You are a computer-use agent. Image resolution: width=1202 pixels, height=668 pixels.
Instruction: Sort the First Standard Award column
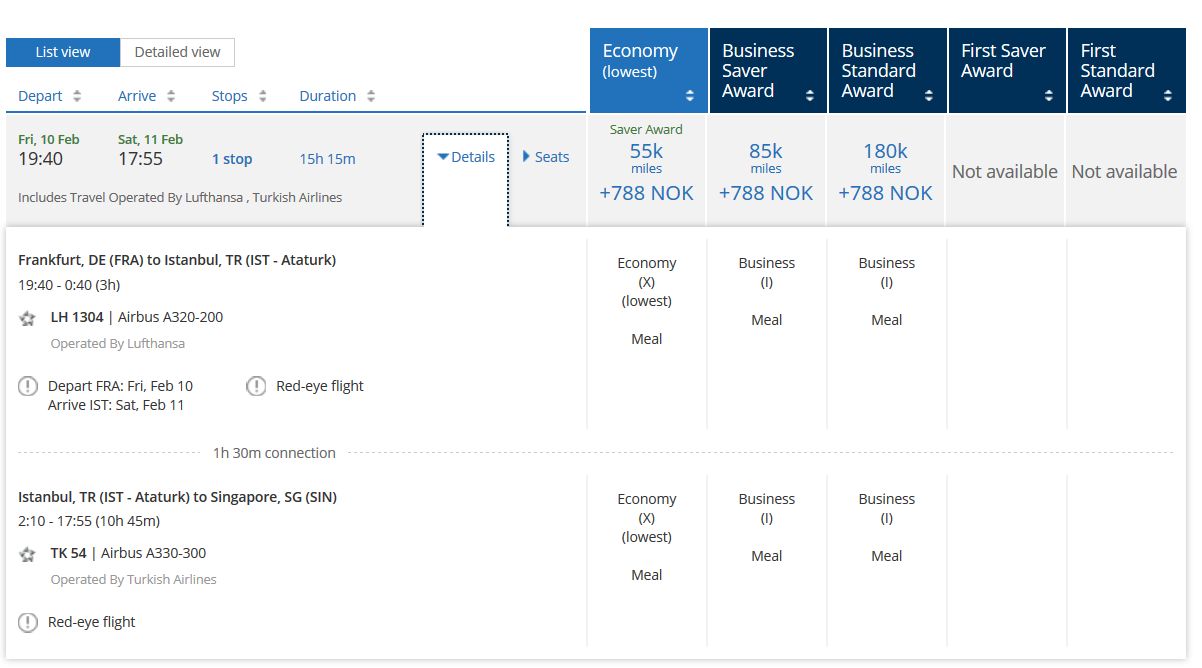pyautogui.click(x=1167, y=96)
